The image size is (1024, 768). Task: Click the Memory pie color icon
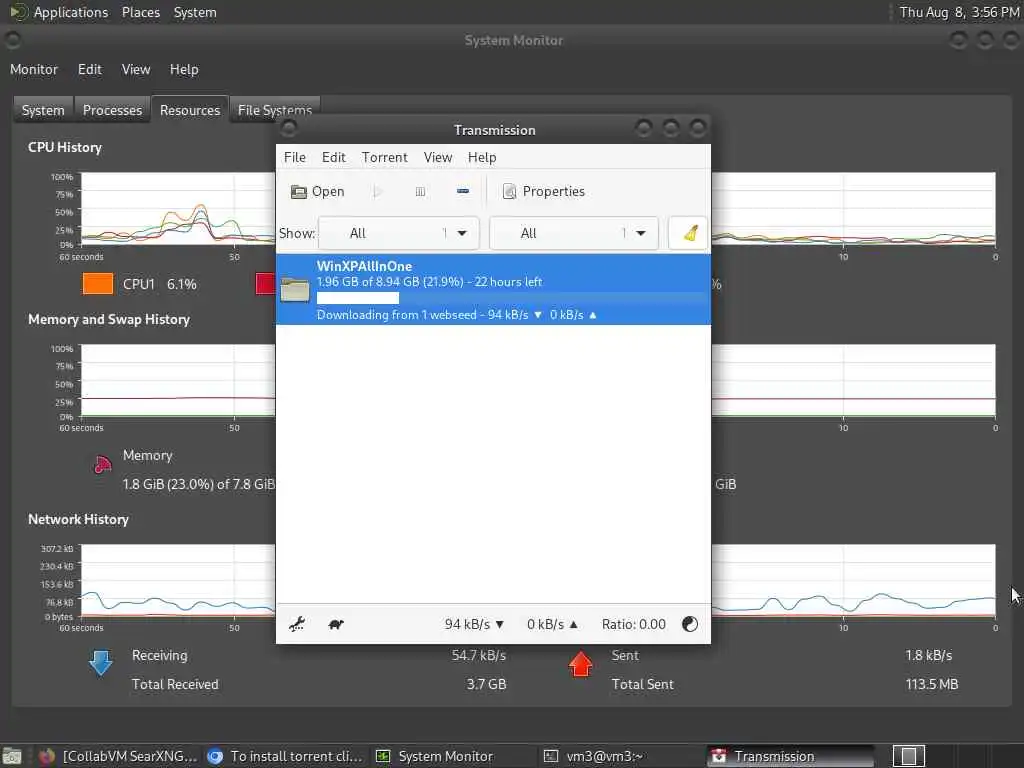pyautogui.click(x=103, y=464)
